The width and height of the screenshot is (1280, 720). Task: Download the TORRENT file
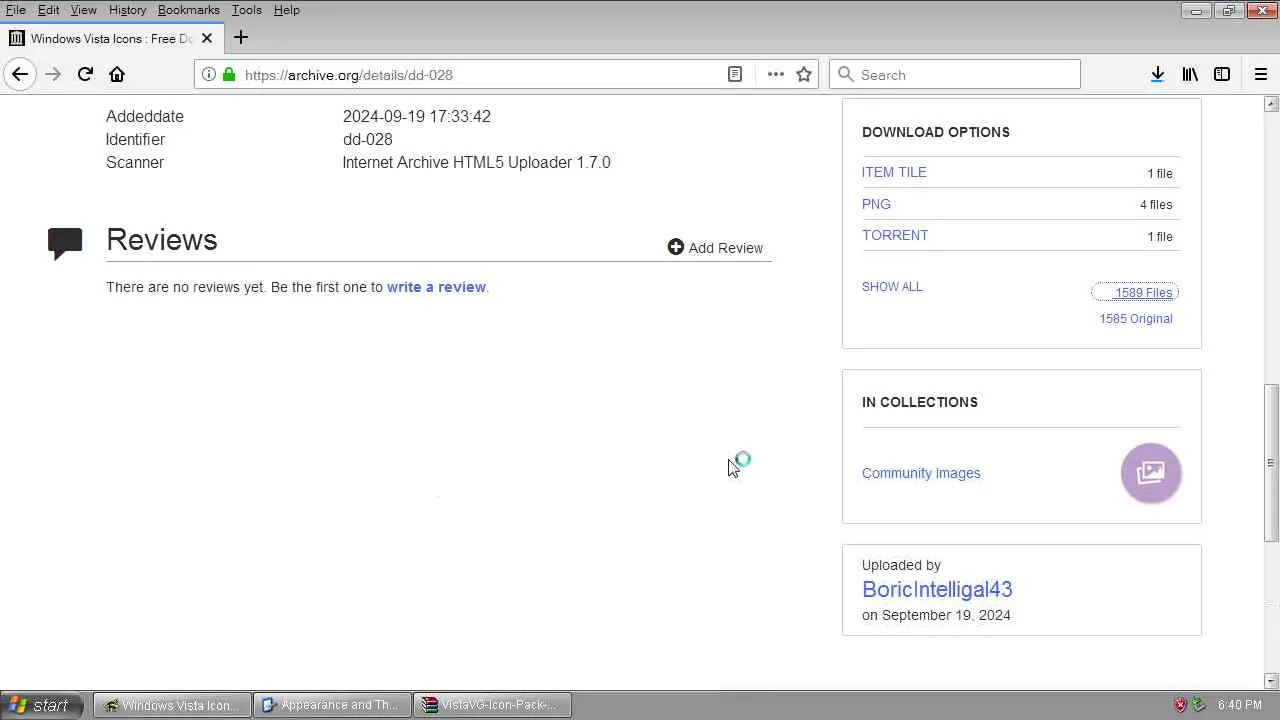tap(895, 235)
